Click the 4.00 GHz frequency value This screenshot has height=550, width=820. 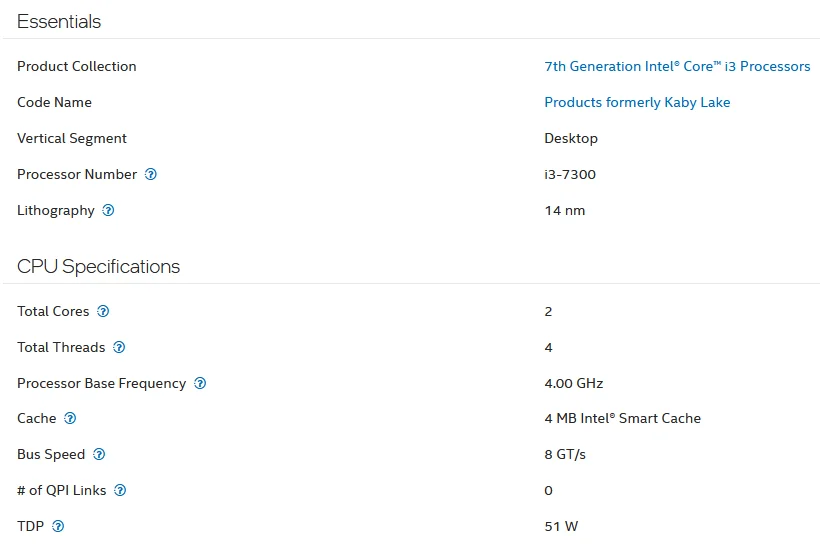coord(574,383)
